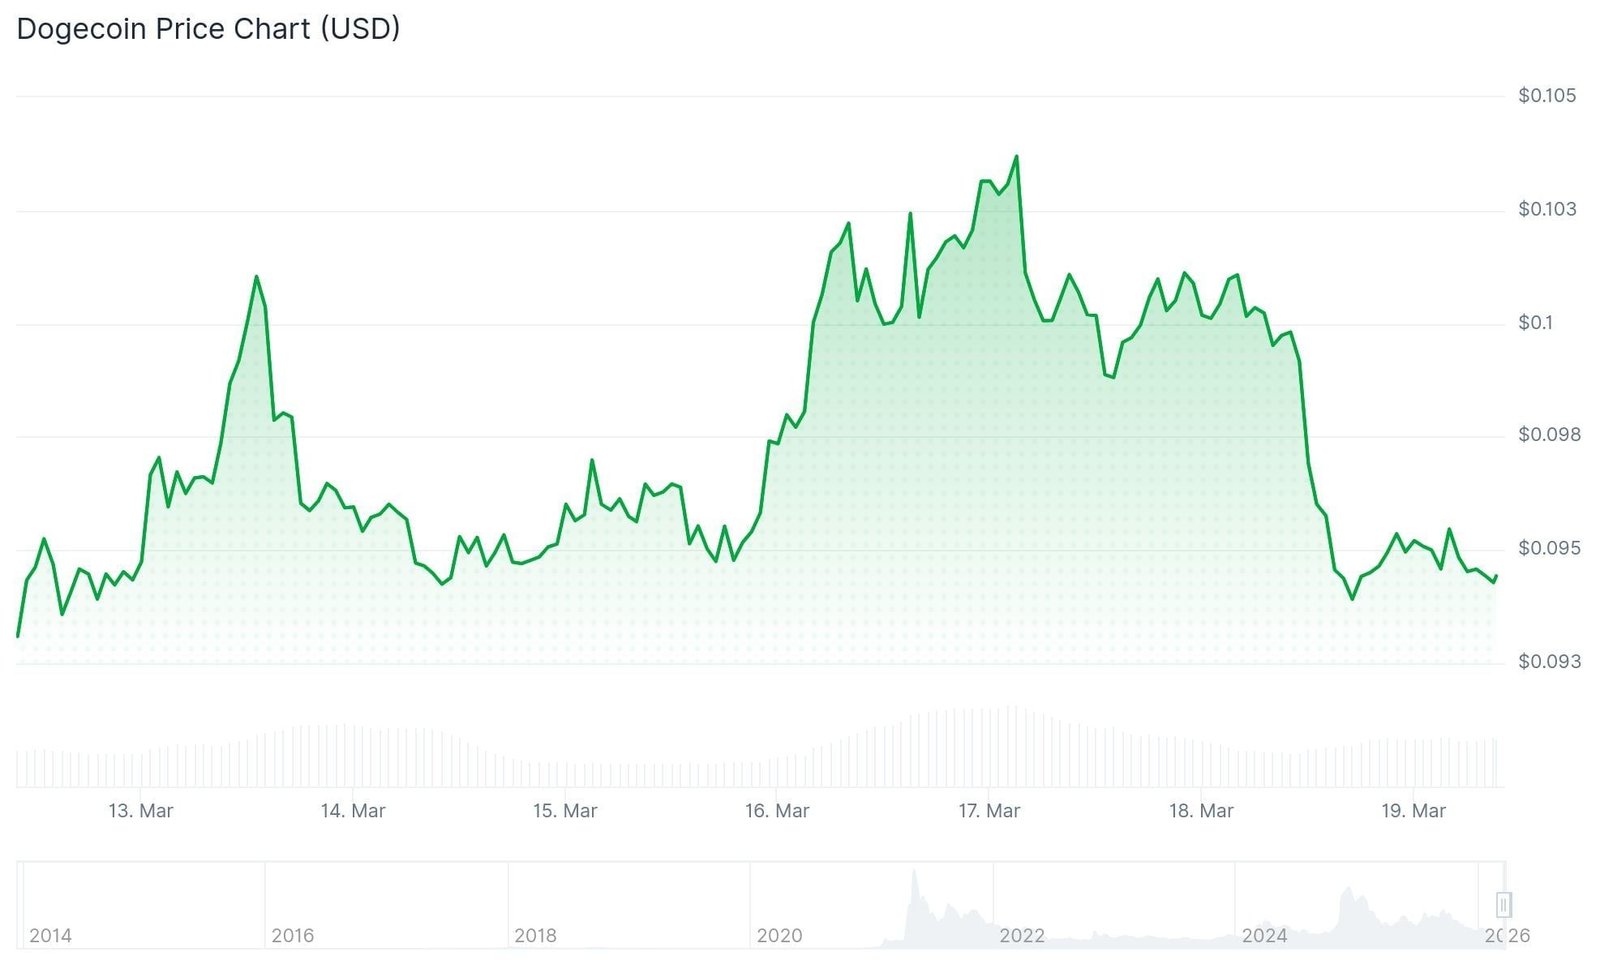Click the 2018 label in the navigator
The height and width of the screenshot is (973, 1600).
pos(535,936)
